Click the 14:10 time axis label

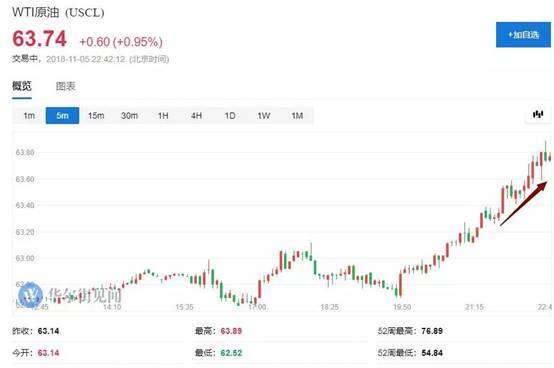112,307
